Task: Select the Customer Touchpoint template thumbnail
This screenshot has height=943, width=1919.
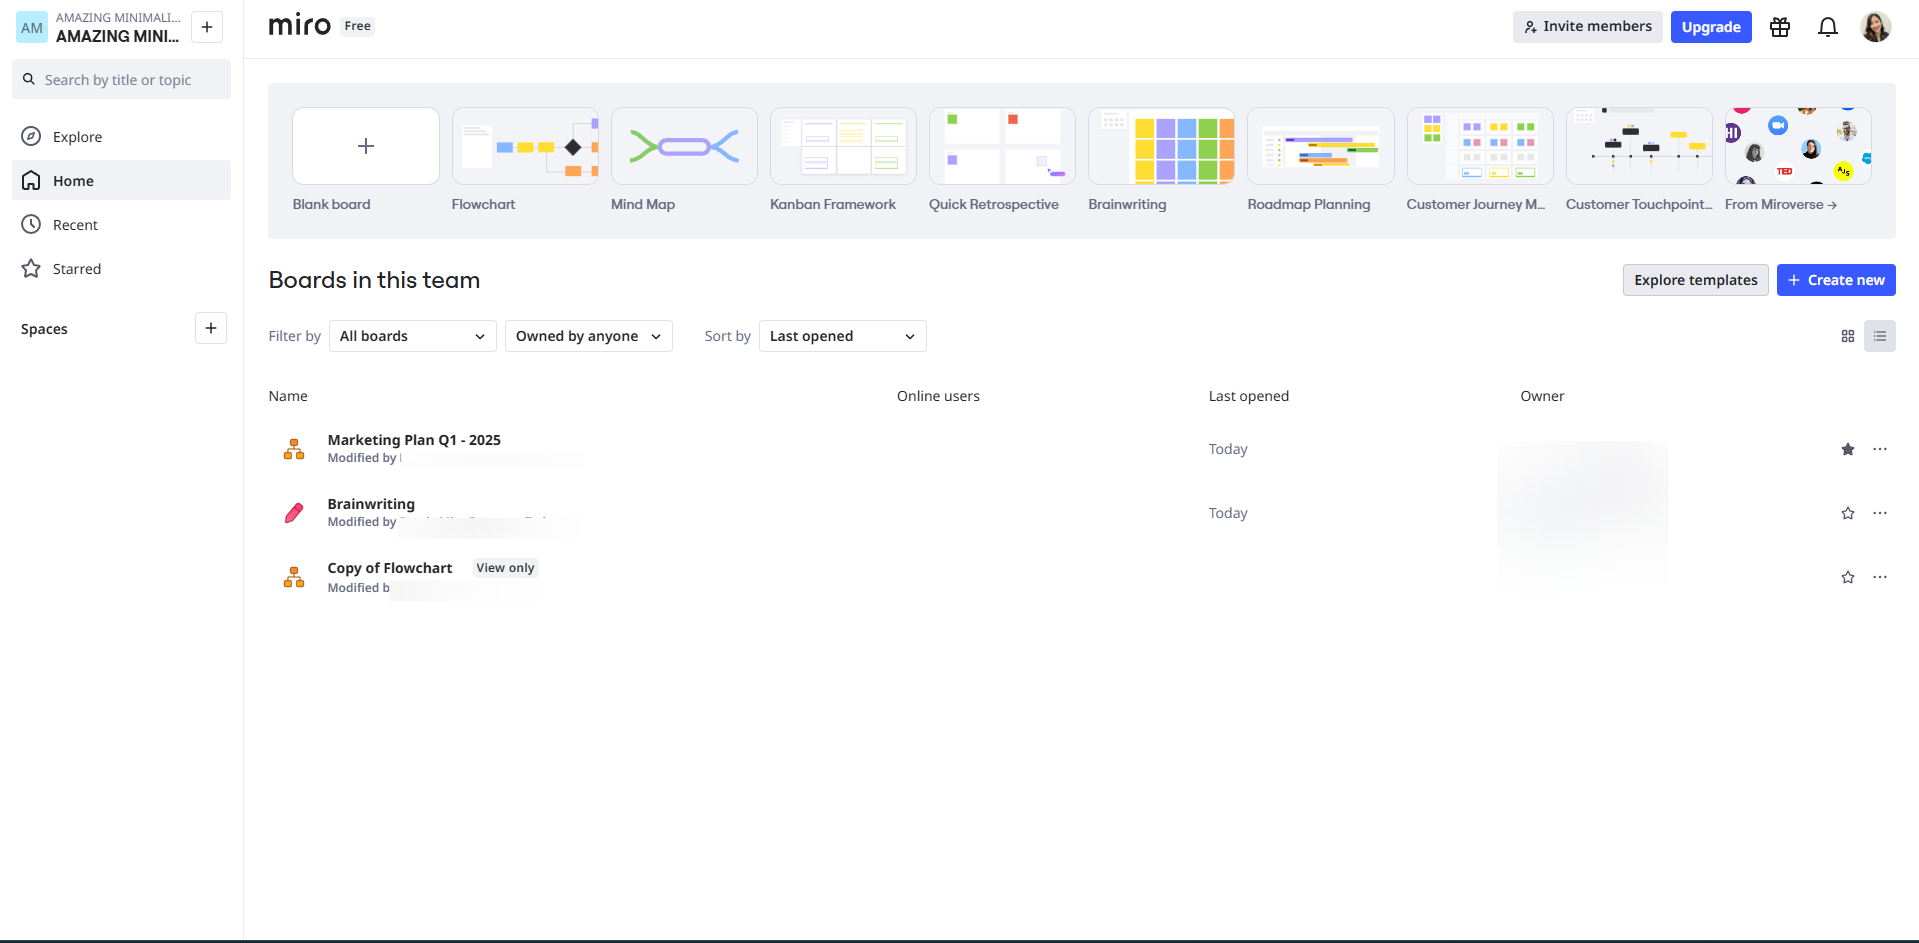Action: (1639, 146)
